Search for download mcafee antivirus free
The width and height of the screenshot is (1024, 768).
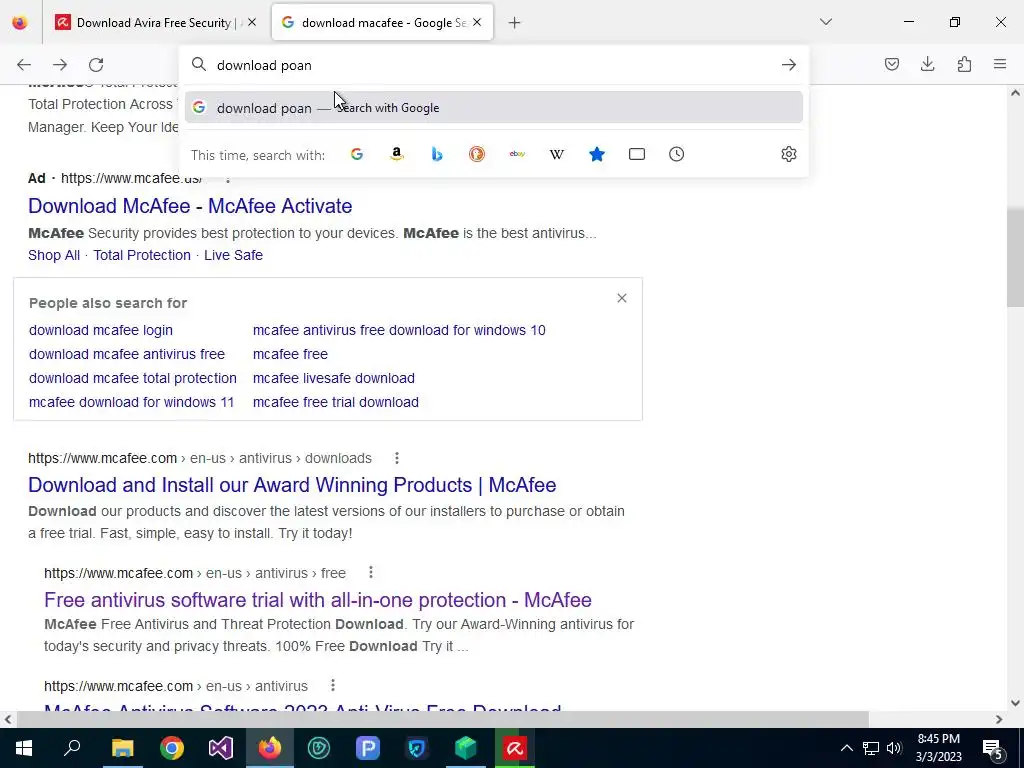point(127,355)
